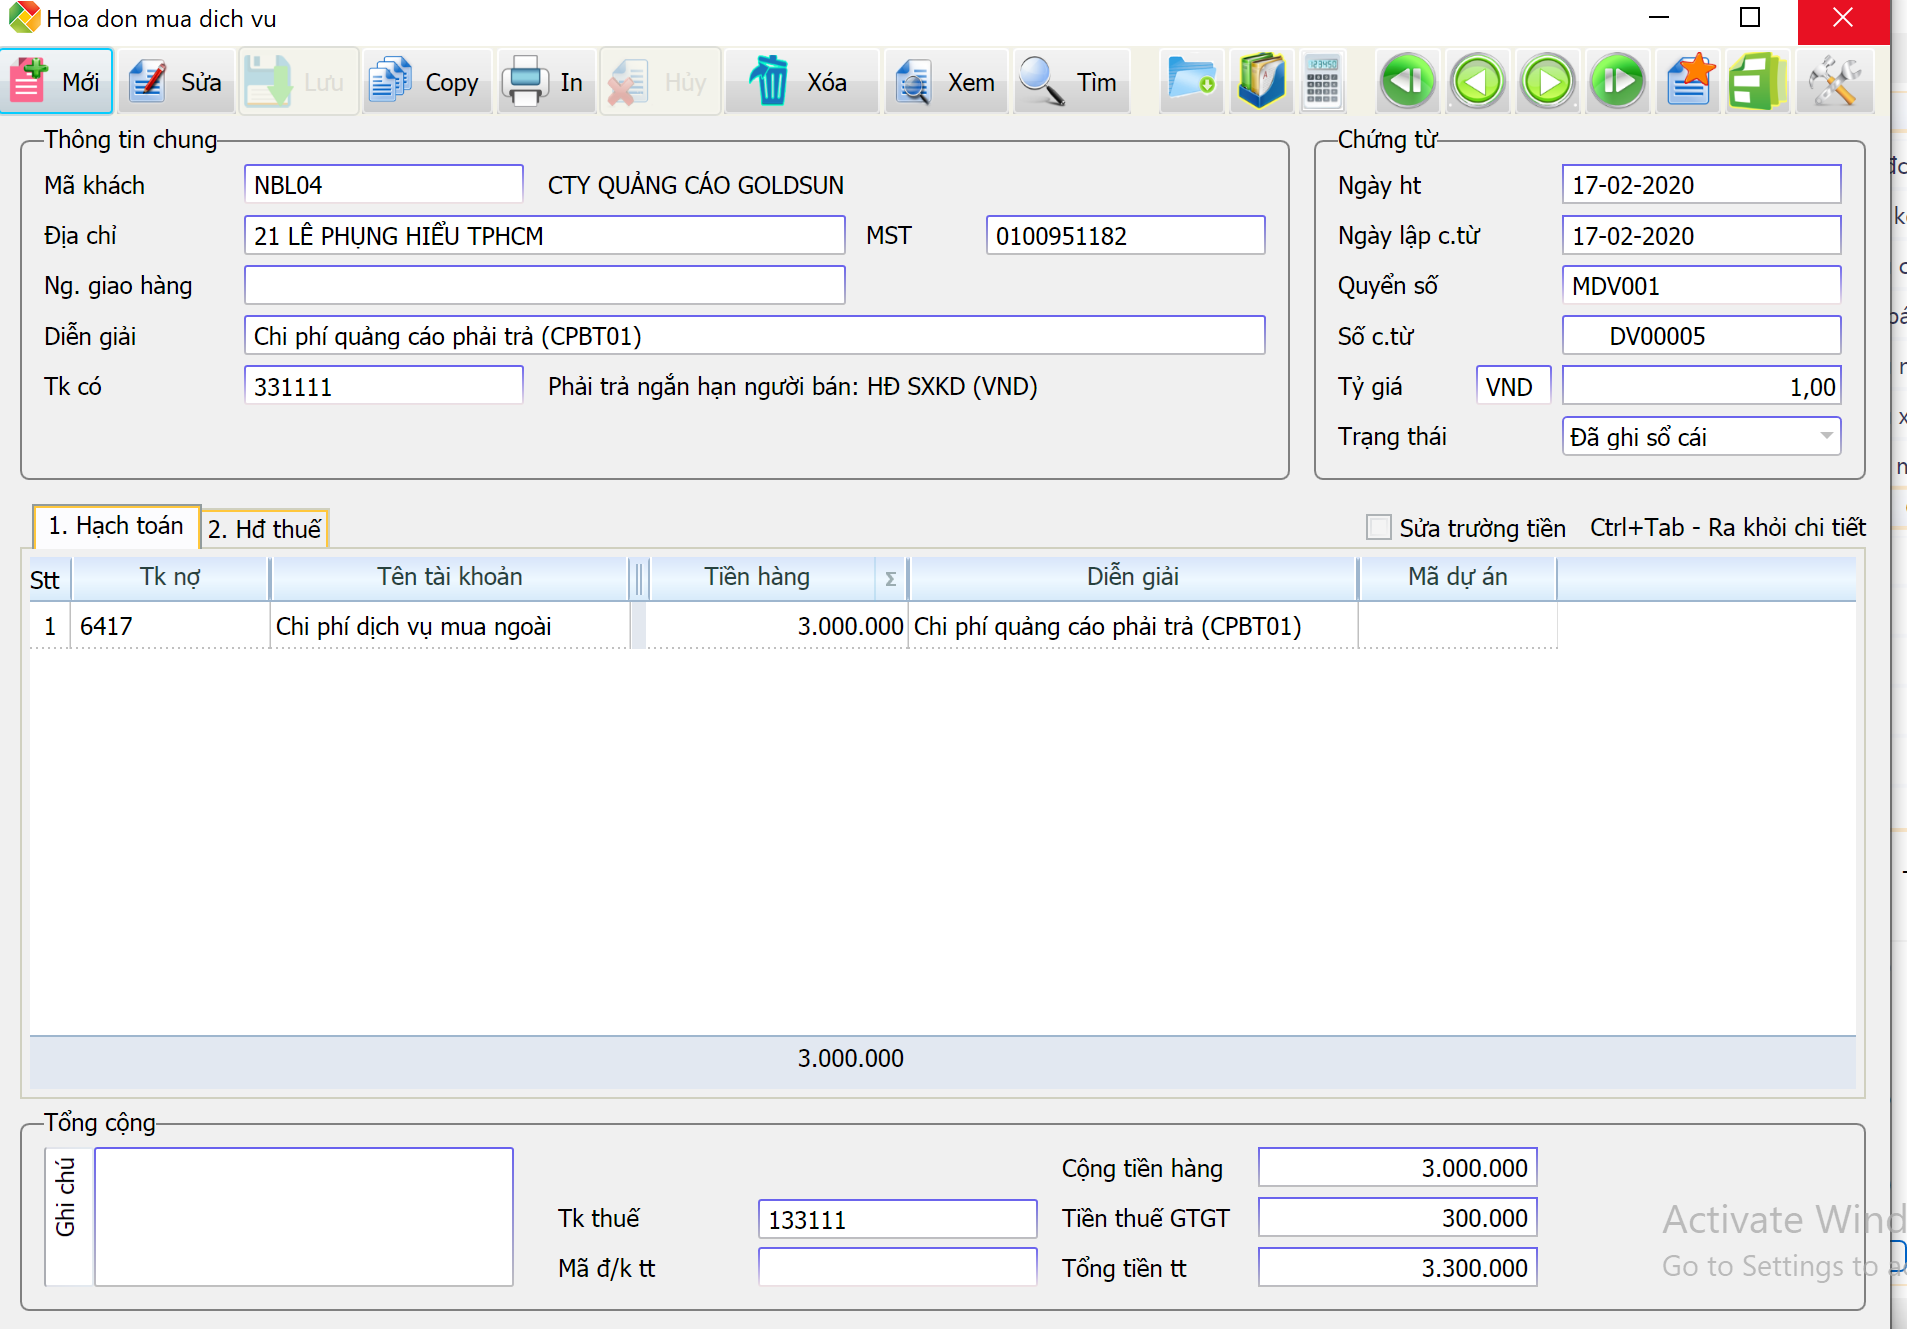This screenshot has width=1907, height=1329.
Task: Expand the Trạng thái dropdown
Action: pyautogui.click(x=1826, y=437)
